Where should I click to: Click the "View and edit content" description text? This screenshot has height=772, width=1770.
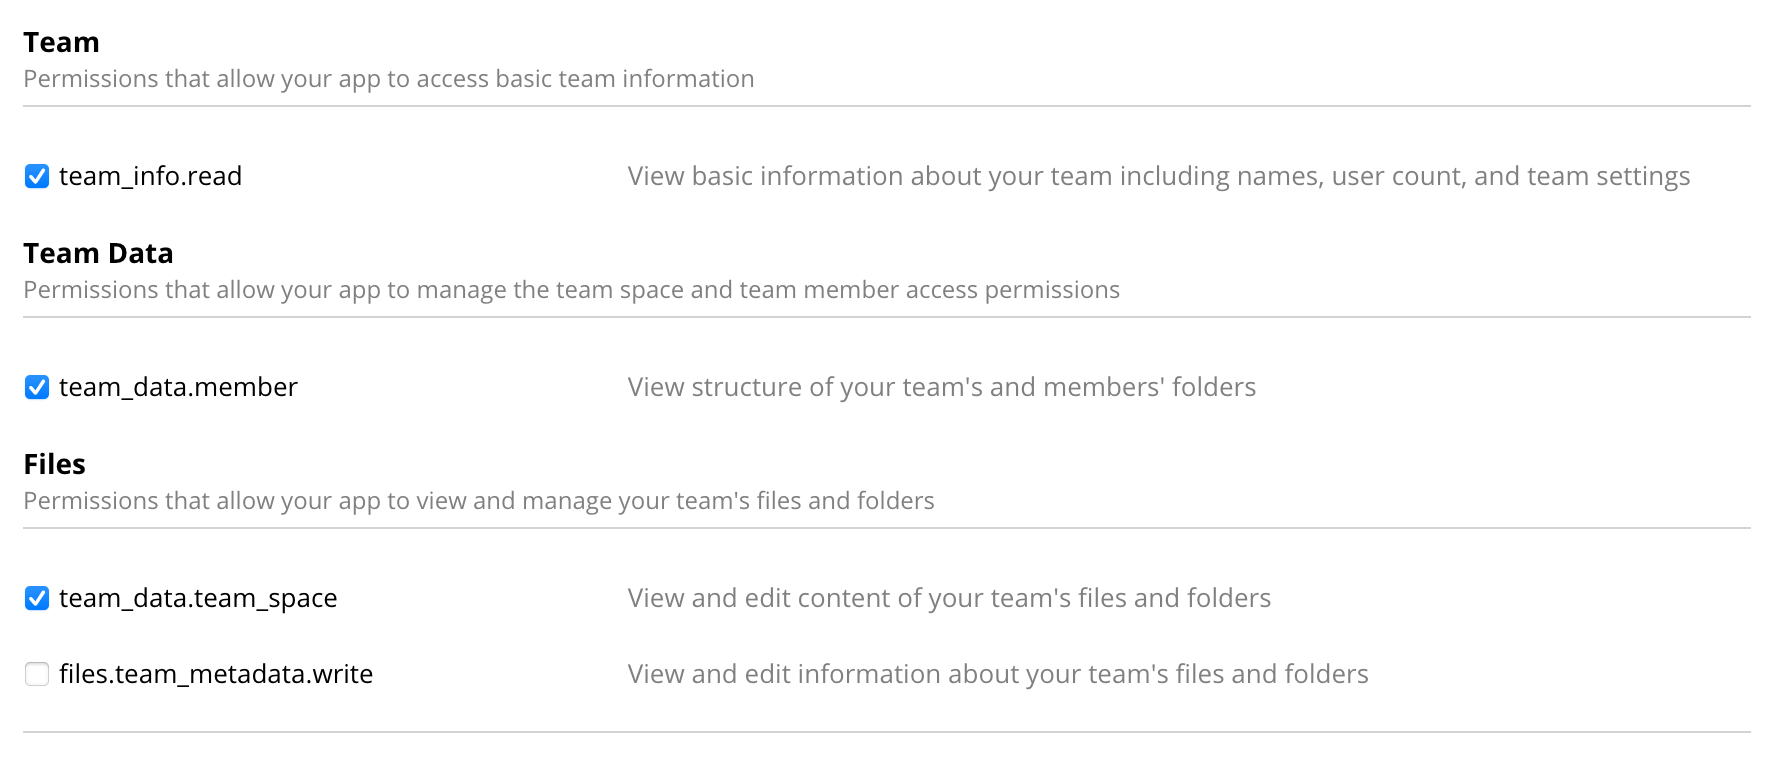[x=949, y=599]
